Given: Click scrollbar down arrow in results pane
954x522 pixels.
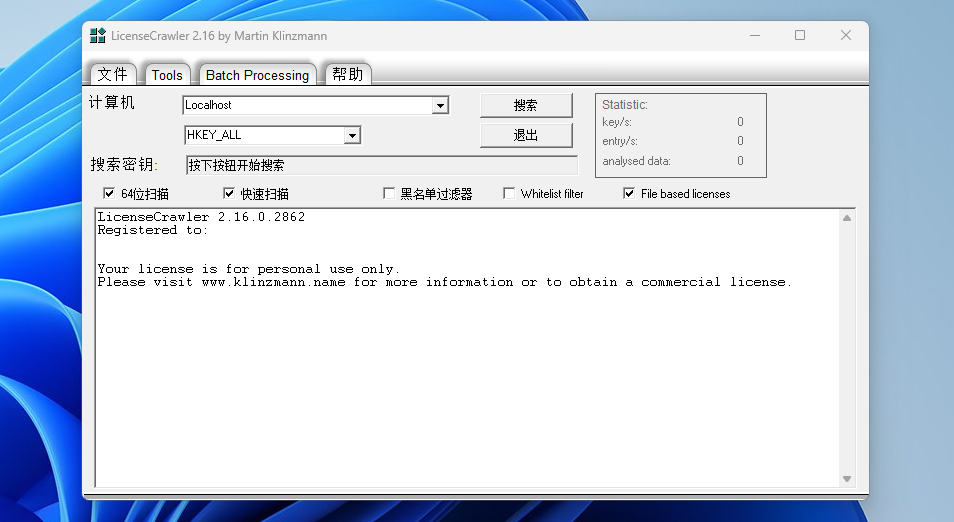Looking at the screenshot, I should [x=847, y=479].
